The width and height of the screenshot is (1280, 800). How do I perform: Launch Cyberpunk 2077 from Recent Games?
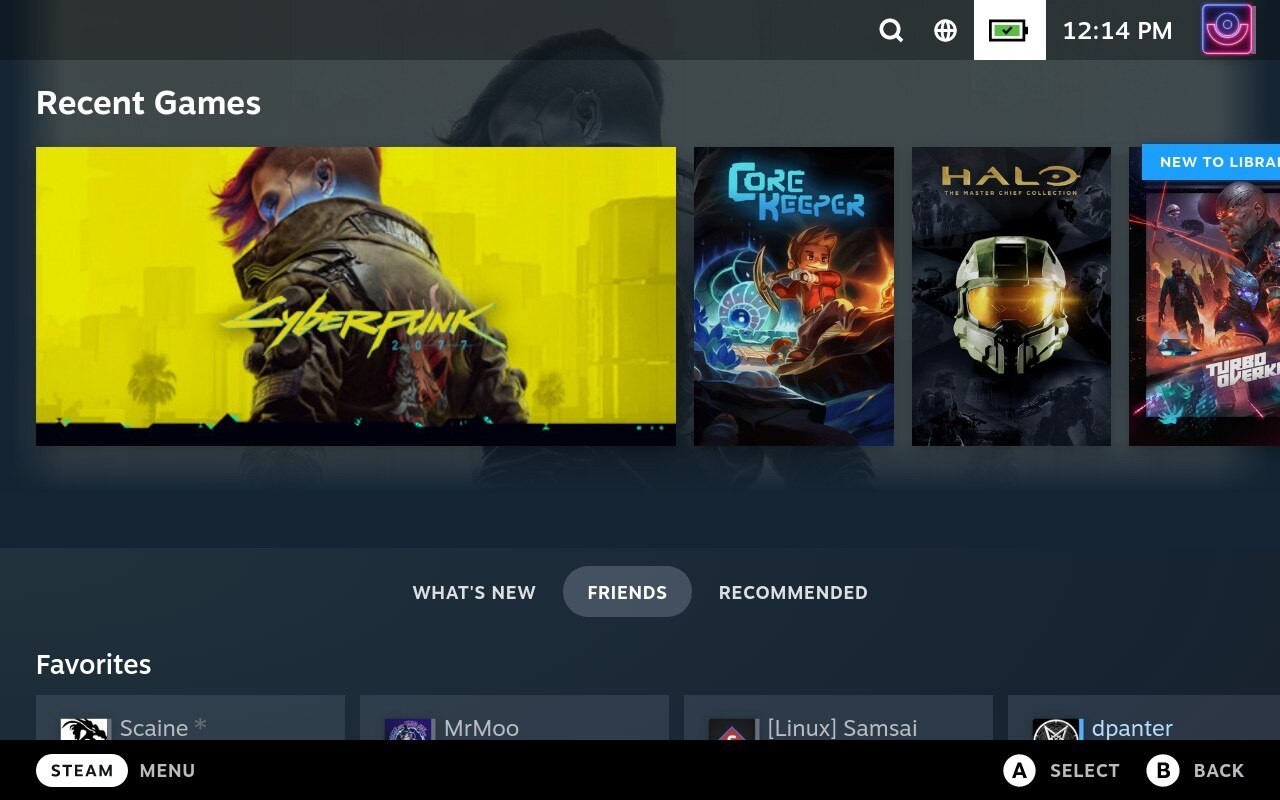click(x=356, y=296)
